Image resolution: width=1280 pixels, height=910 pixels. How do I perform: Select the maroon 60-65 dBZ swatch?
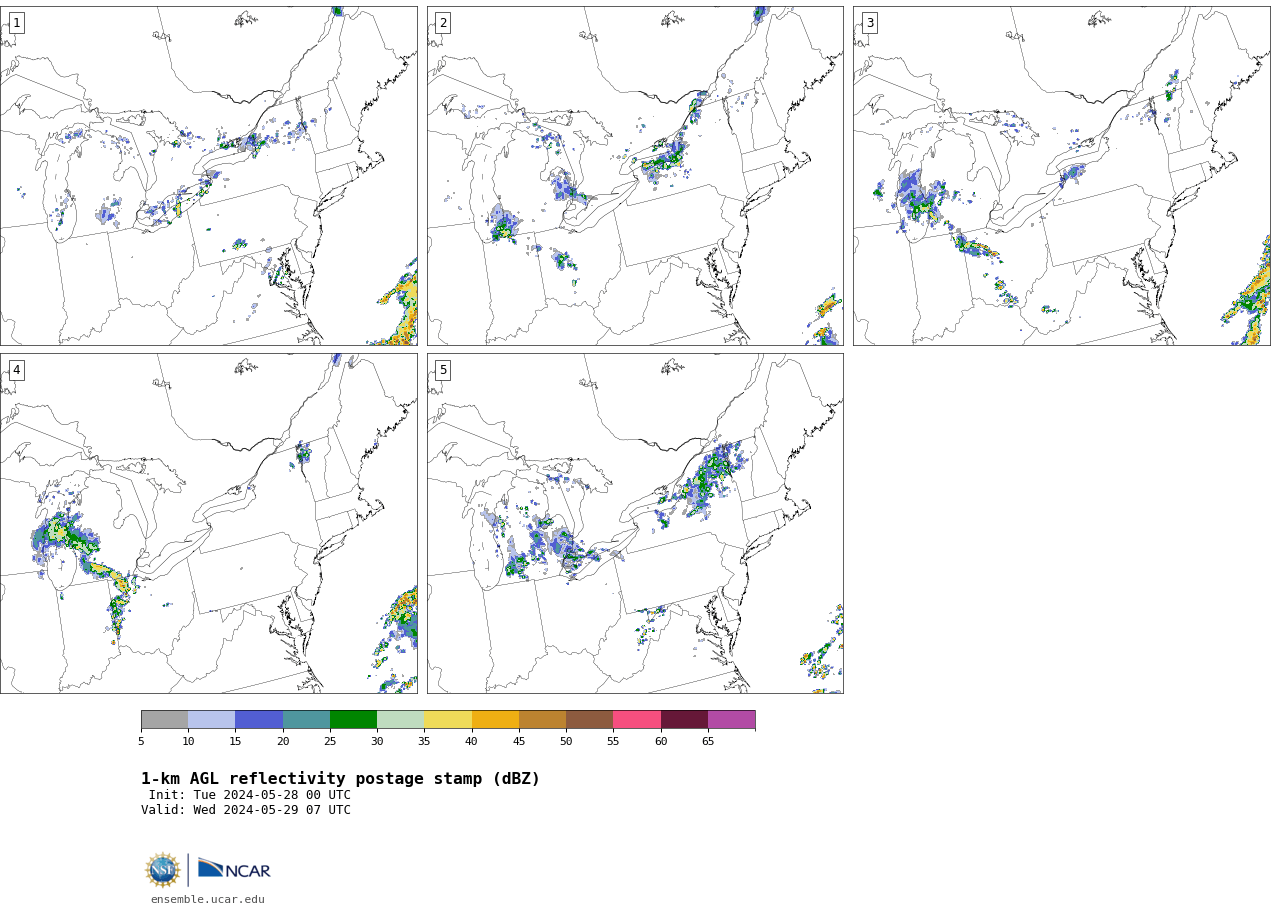[684, 720]
